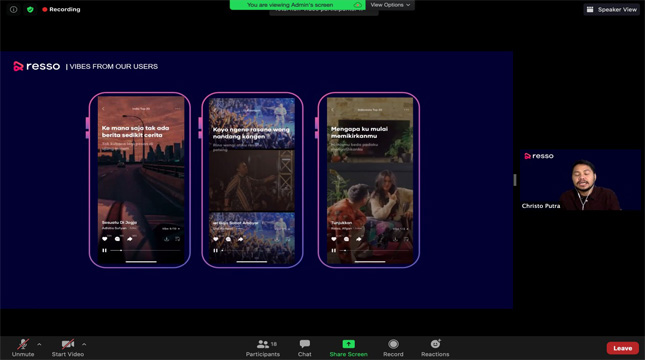Screen dimensions: 645x360
Task: Click the green encryption shield icon
Action: pos(30,9)
